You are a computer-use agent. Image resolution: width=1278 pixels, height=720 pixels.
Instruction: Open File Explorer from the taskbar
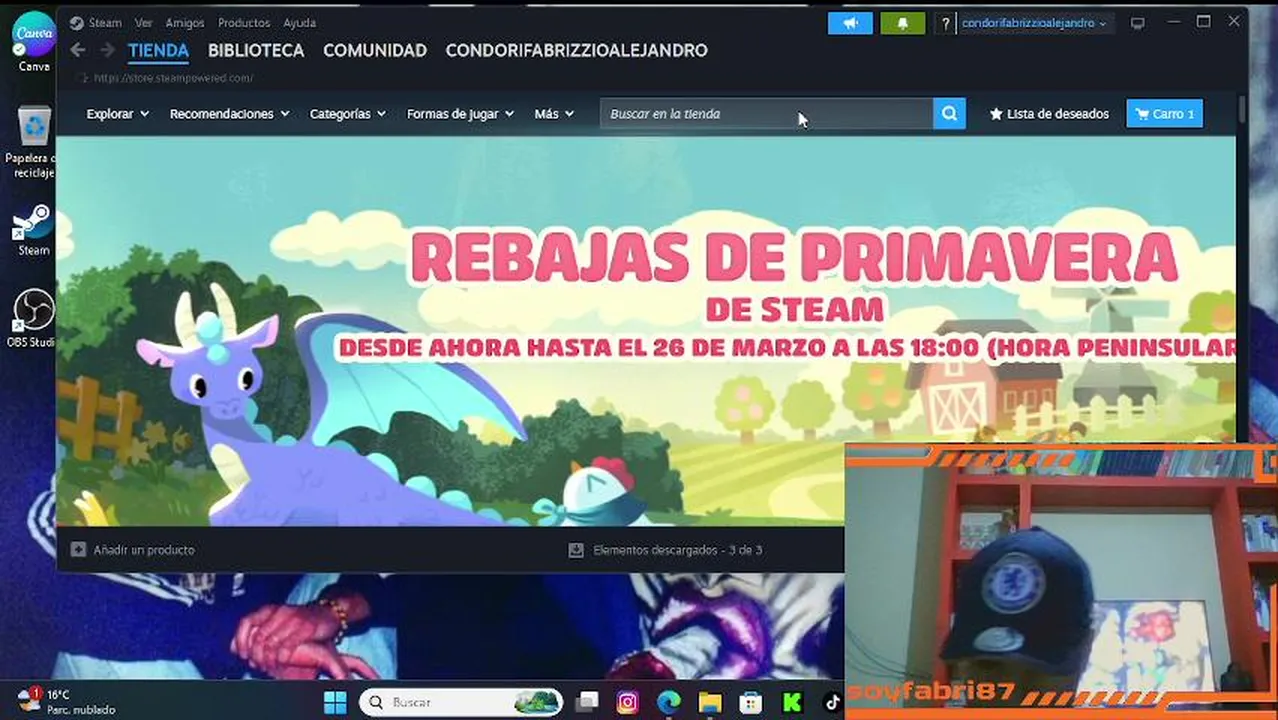click(710, 702)
